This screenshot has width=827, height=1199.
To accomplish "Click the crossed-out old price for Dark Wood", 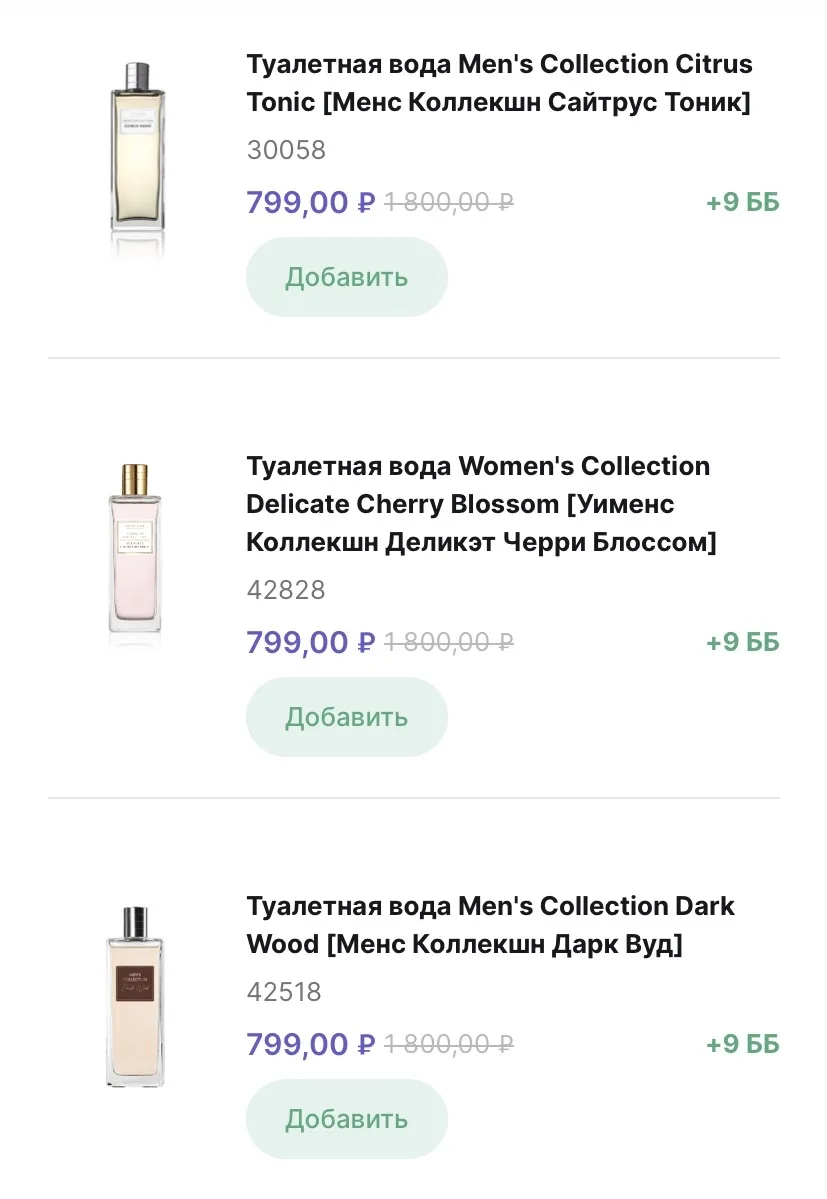I will click(449, 1045).
